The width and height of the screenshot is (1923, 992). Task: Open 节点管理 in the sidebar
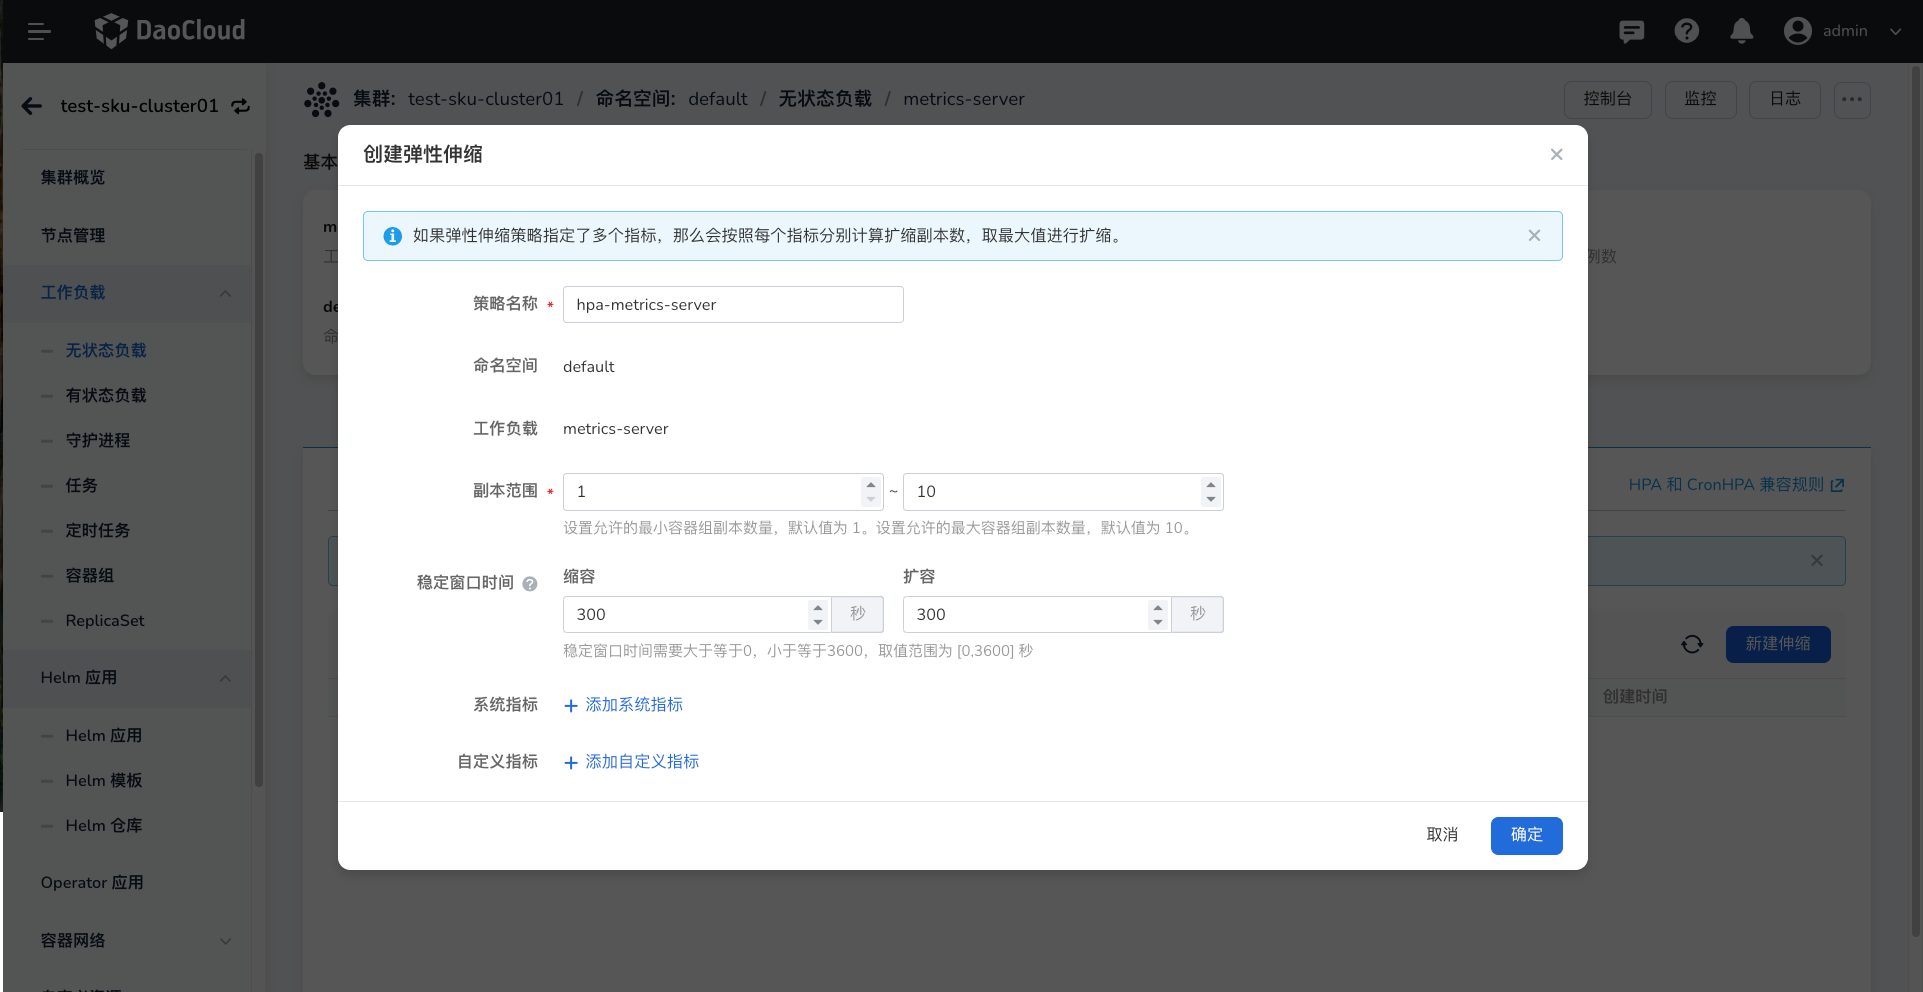(73, 236)
